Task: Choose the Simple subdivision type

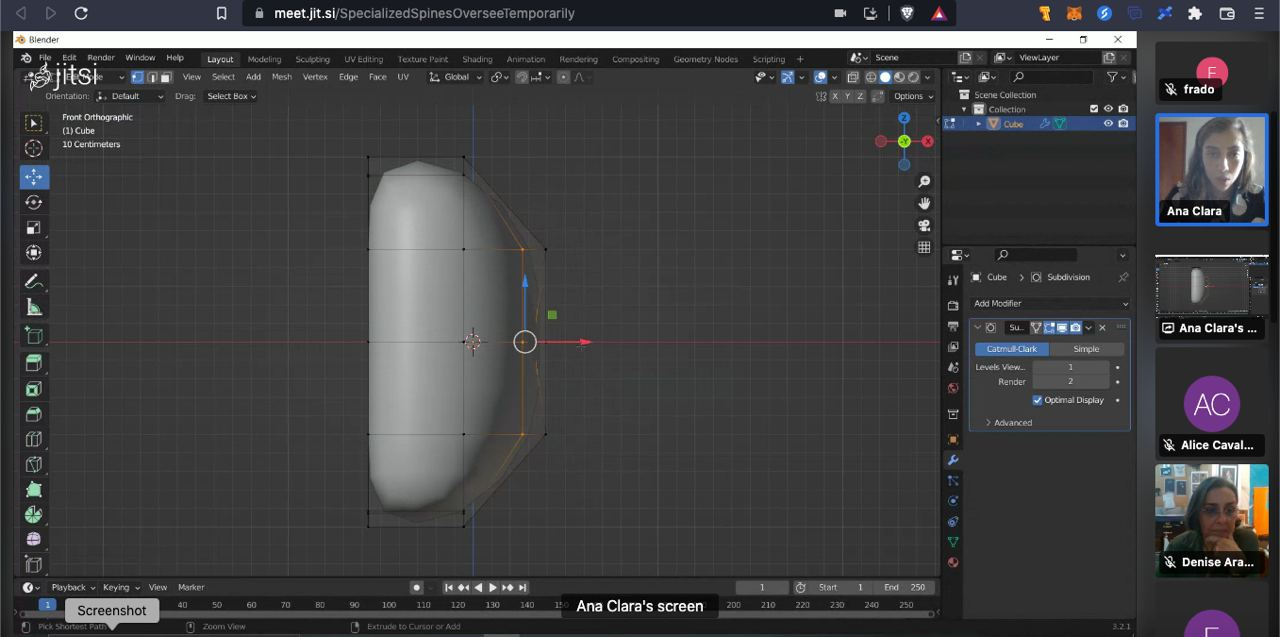Action: (1086, 349)
